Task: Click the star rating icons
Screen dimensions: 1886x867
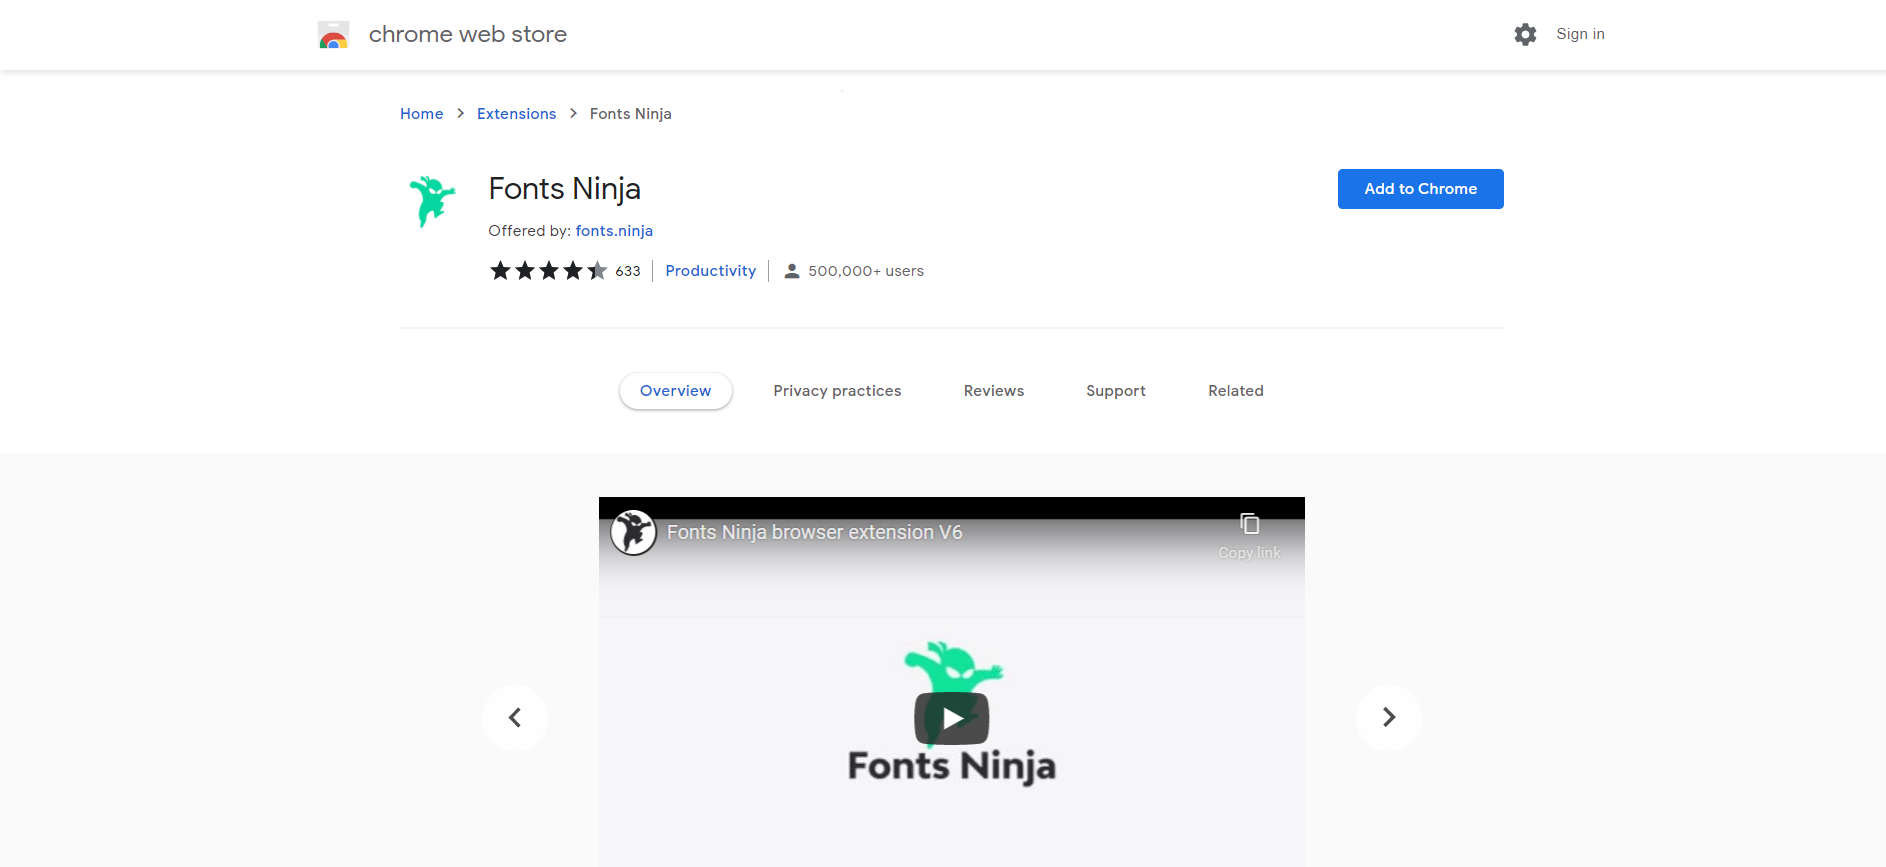Action: coord(548,271)
